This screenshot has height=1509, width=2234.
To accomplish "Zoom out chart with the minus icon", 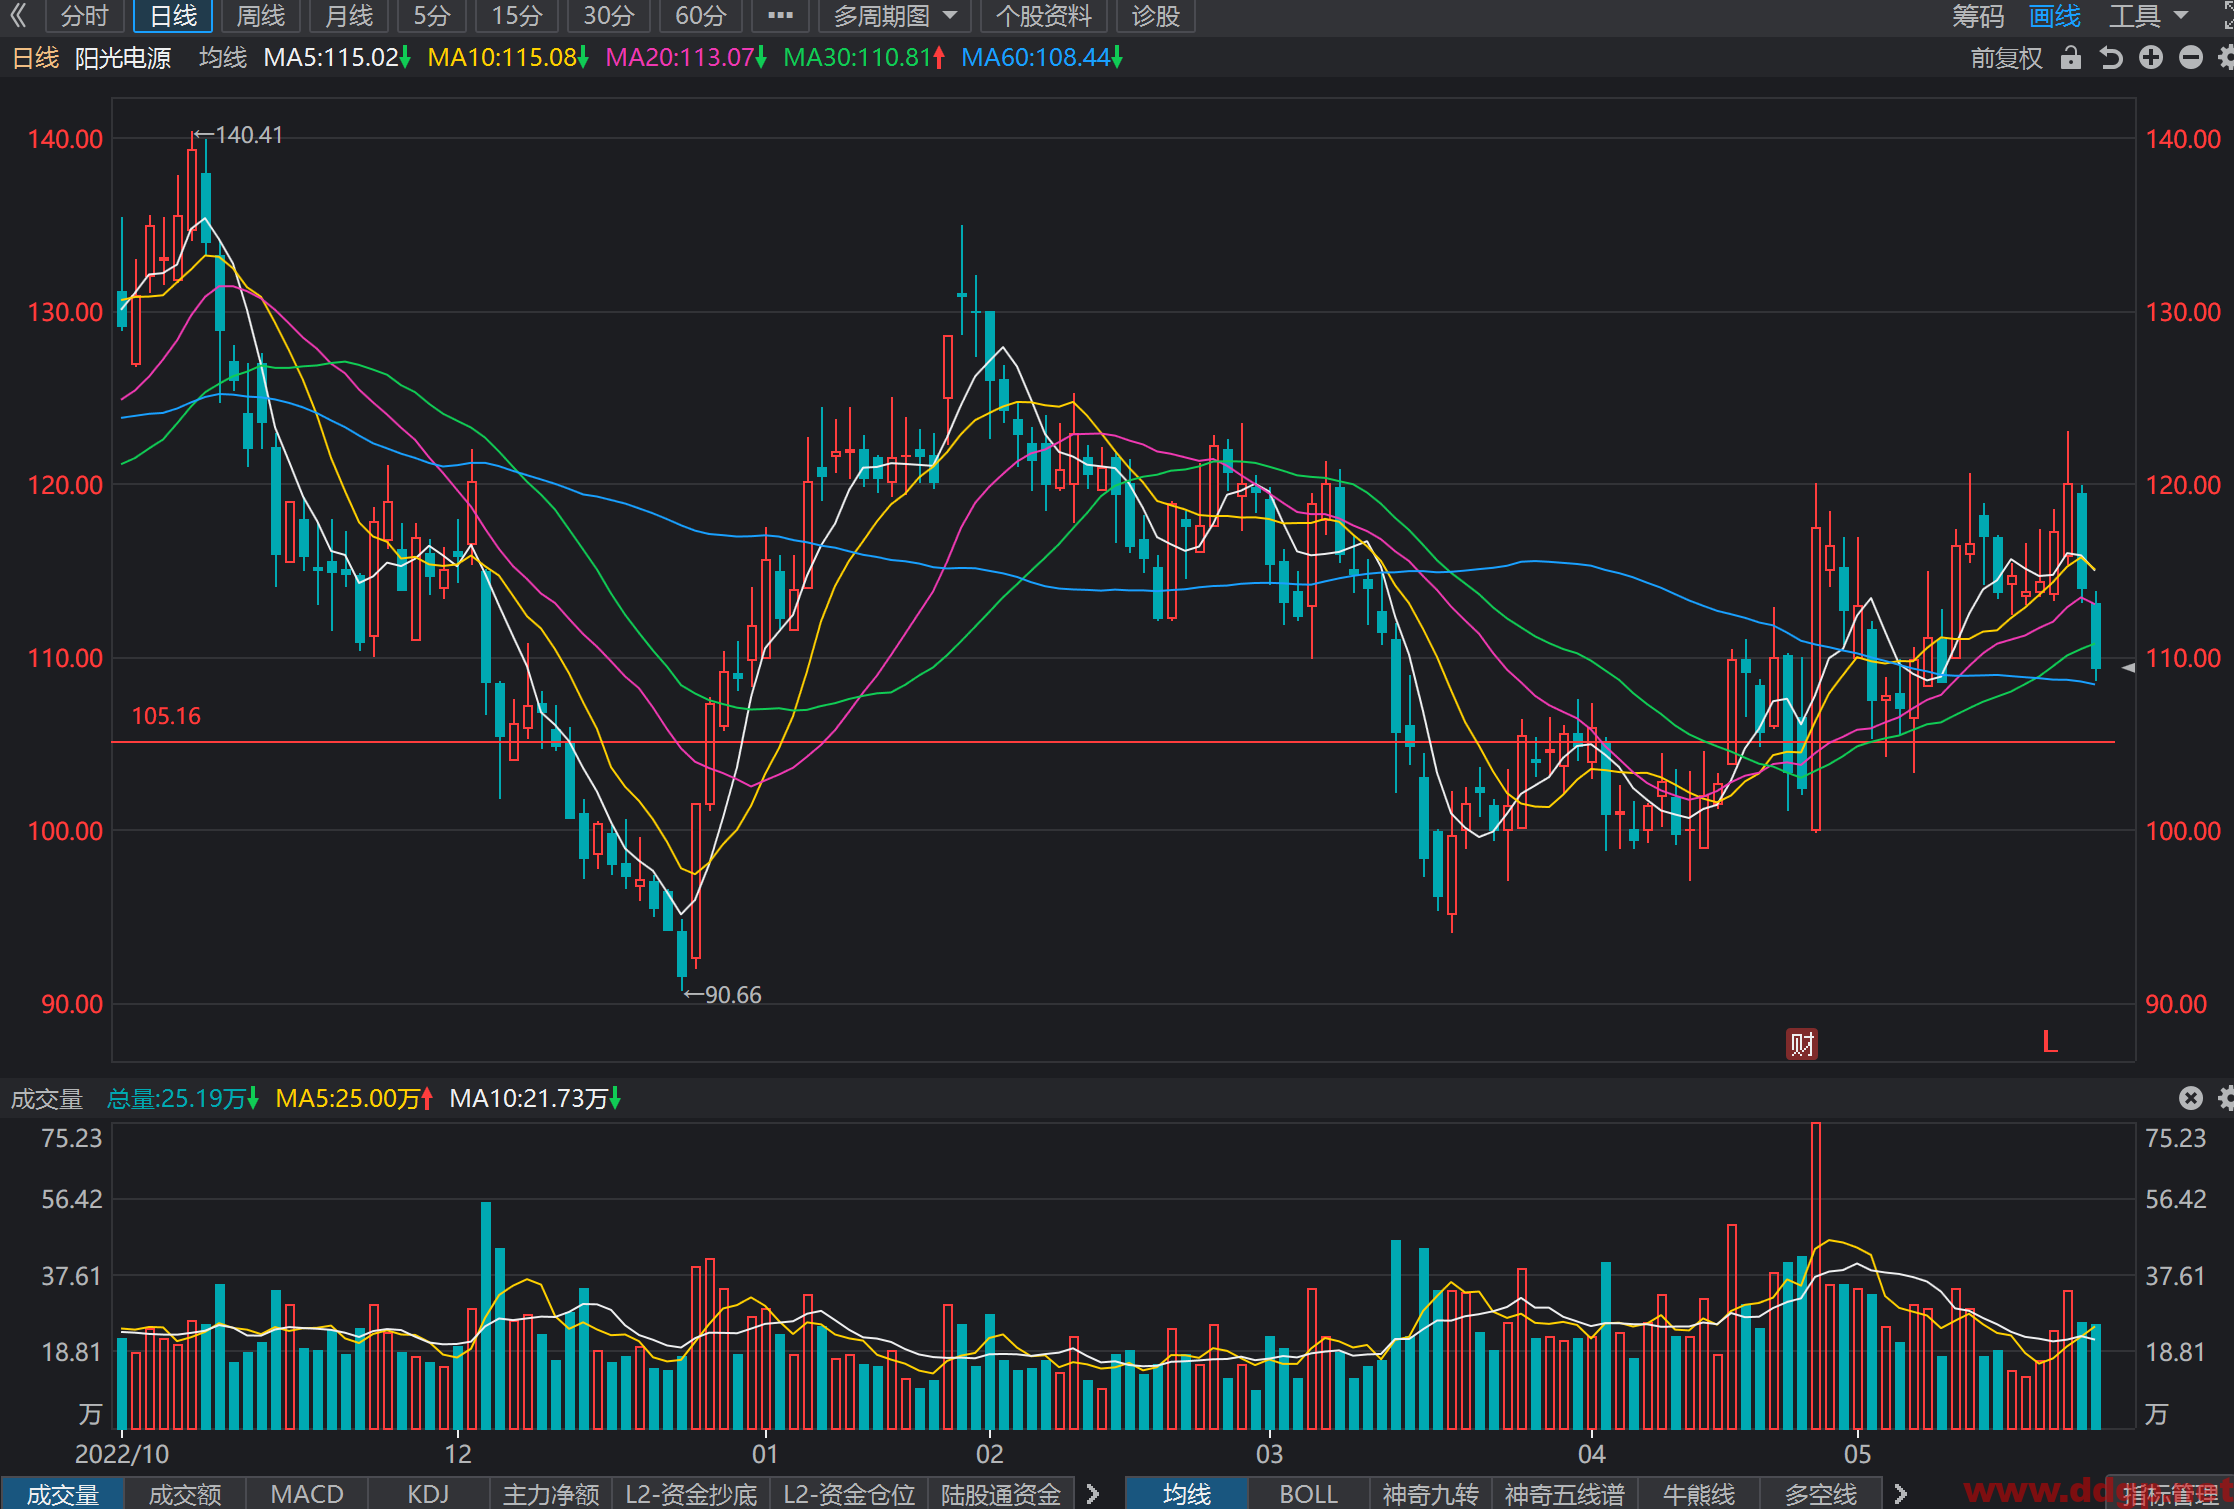I will 2191,58.
